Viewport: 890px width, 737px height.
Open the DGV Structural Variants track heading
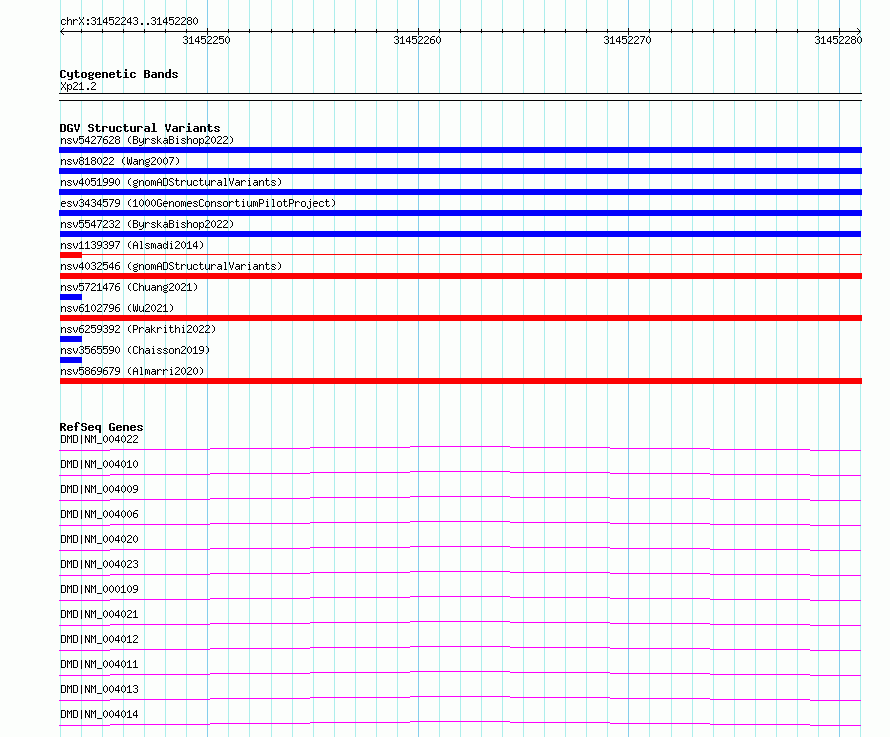tap(140, 128)
